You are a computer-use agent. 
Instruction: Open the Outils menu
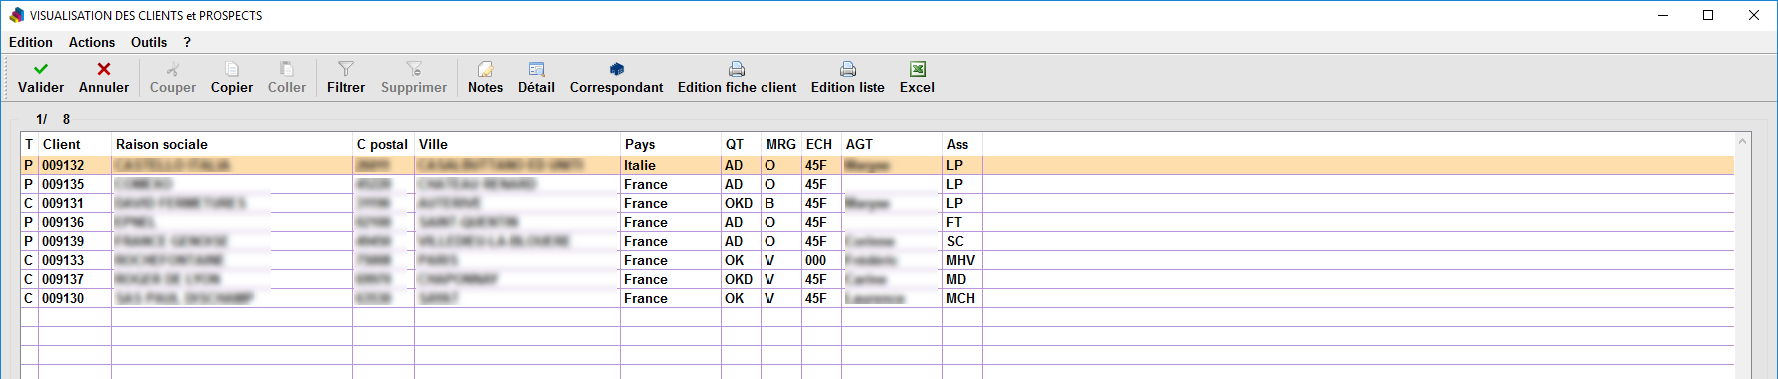(x=149, y=42)
